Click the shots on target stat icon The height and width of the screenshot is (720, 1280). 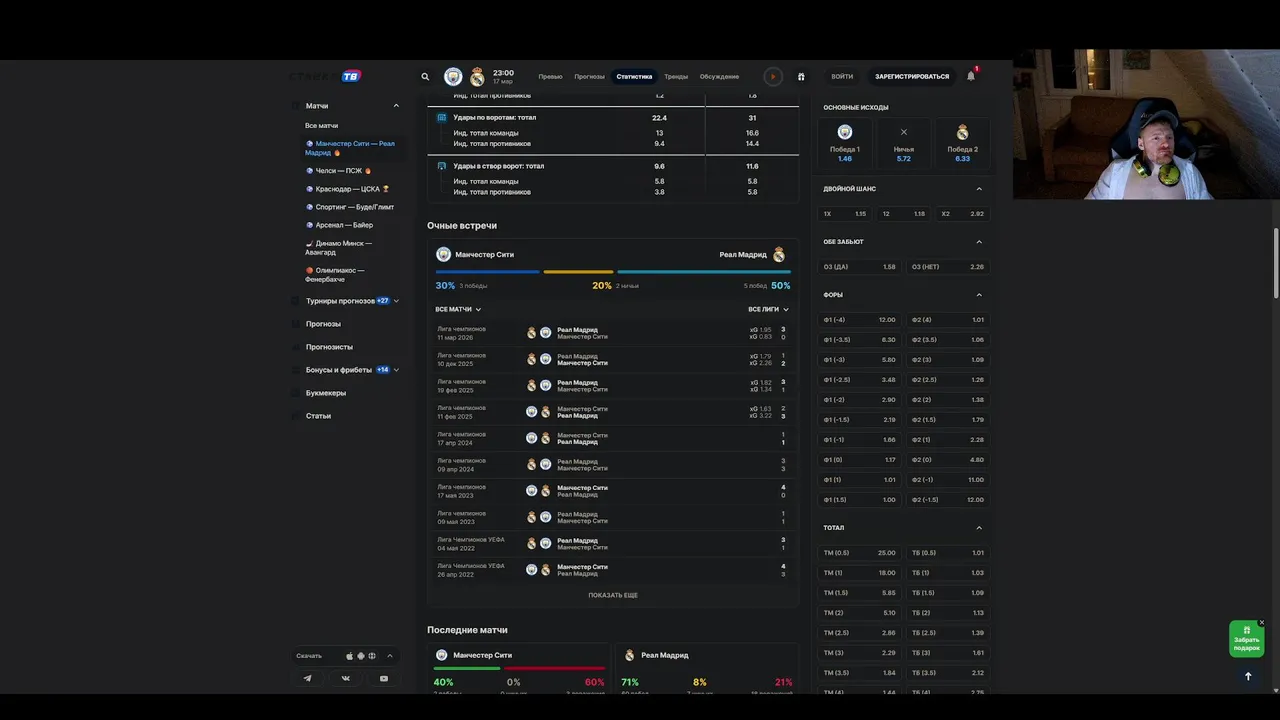tap(442, 166)
